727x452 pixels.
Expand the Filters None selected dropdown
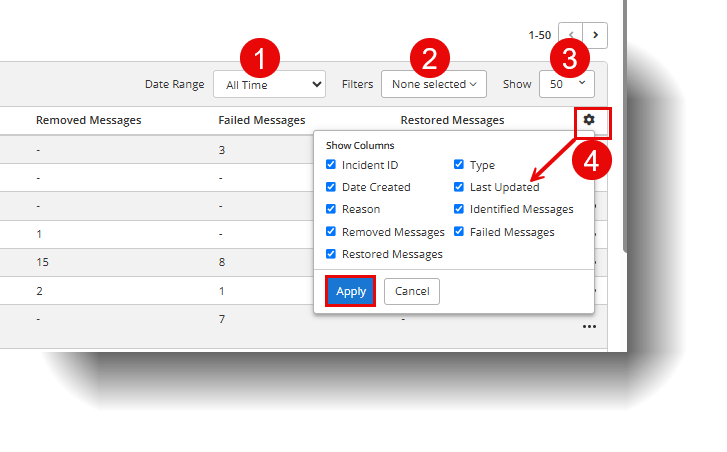(433, 85)
